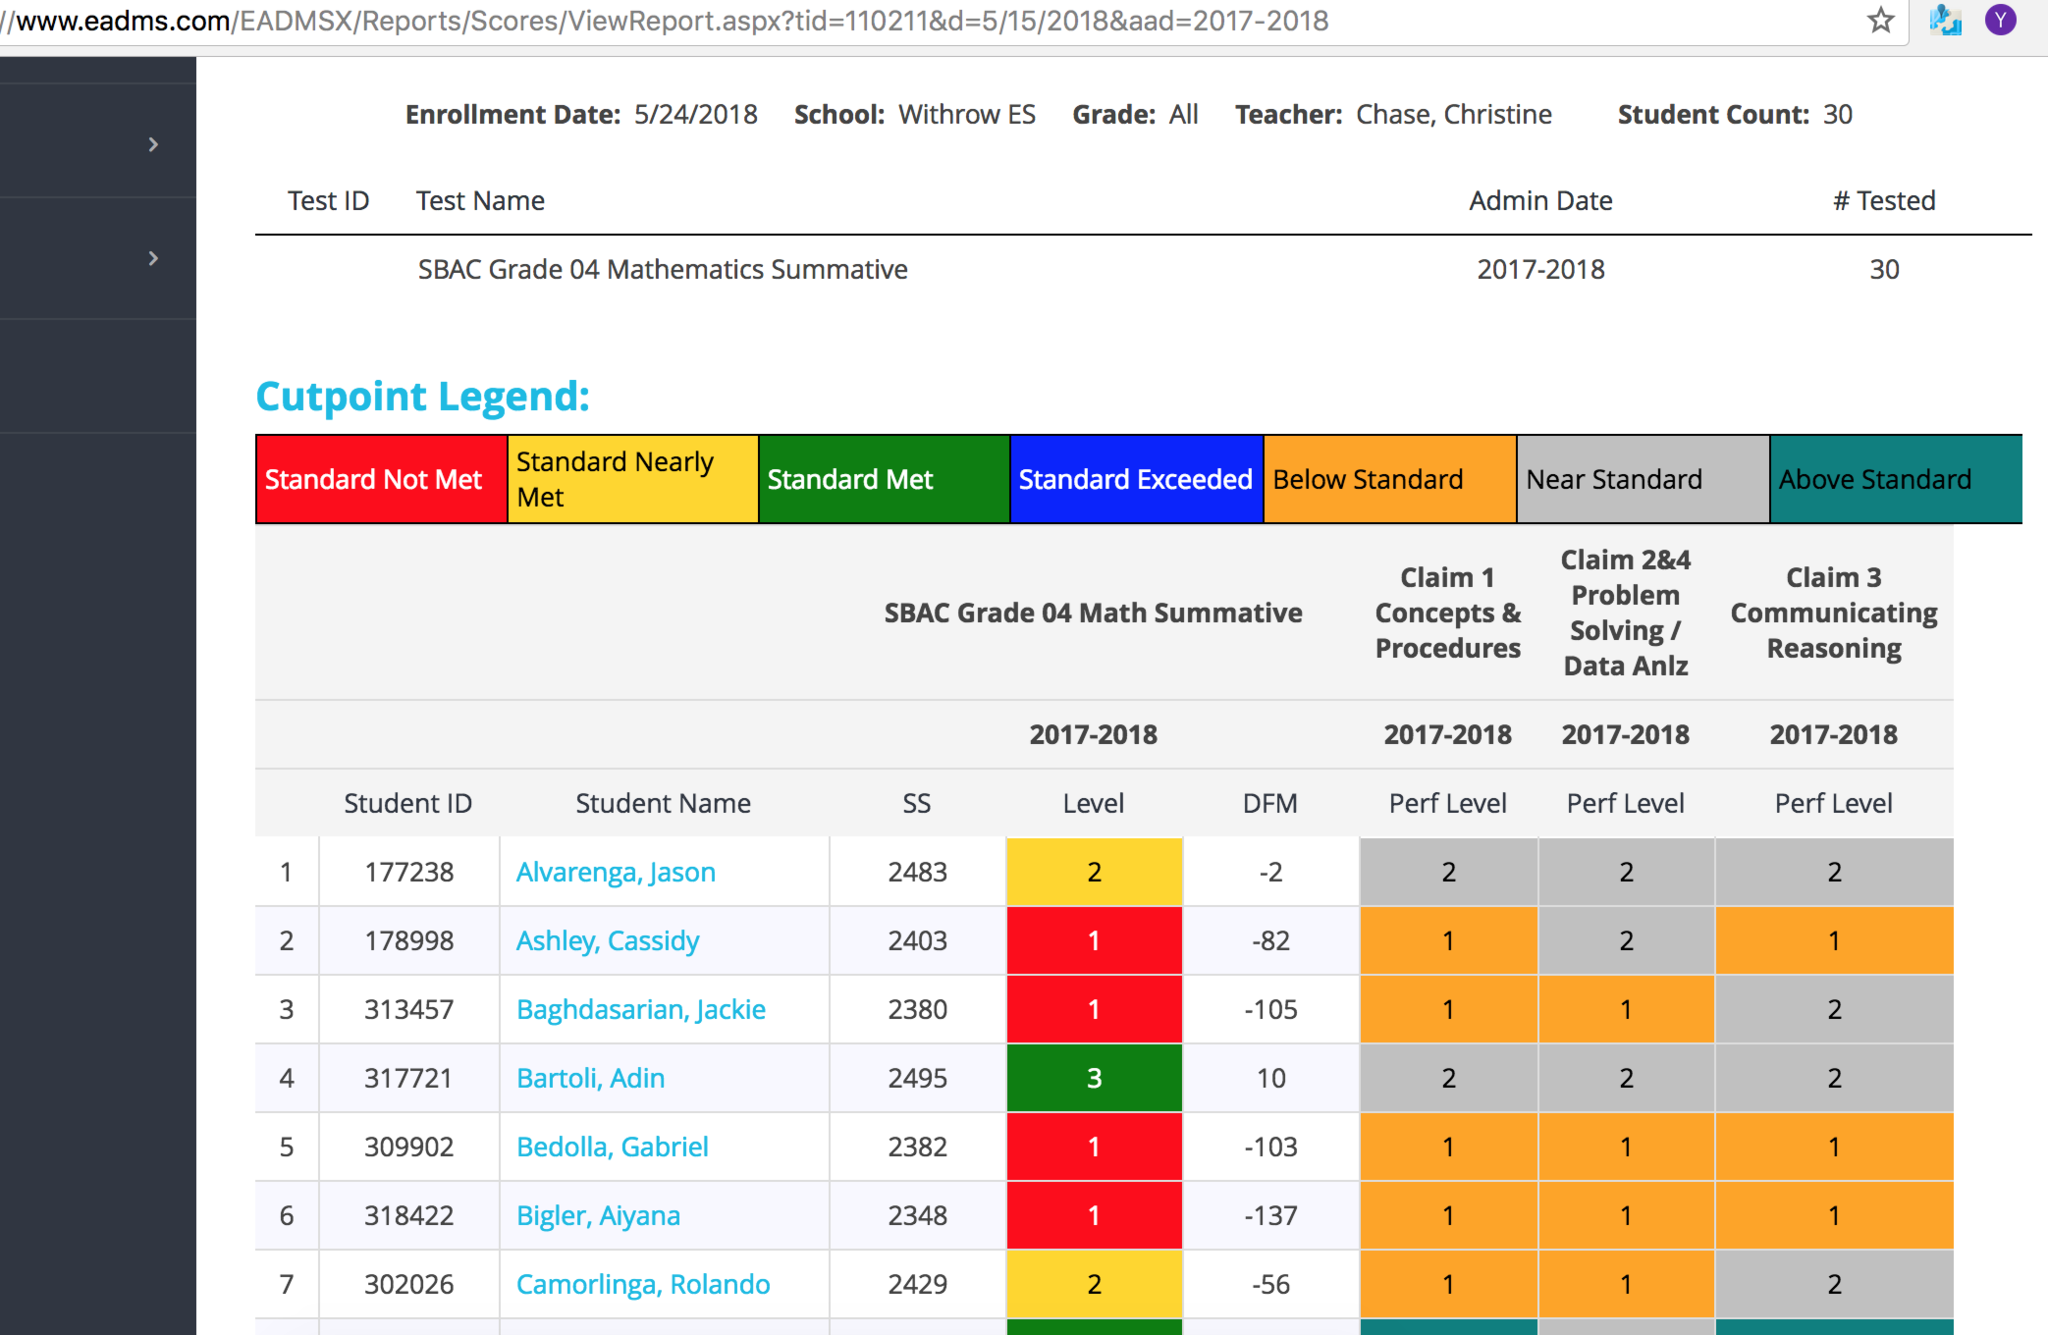
Task: Open Bedolla, Gabriel student link
Action: 612,1147
